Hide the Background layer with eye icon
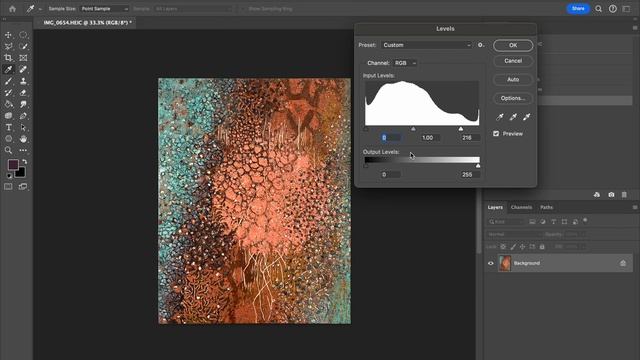 tap(491, 263)
